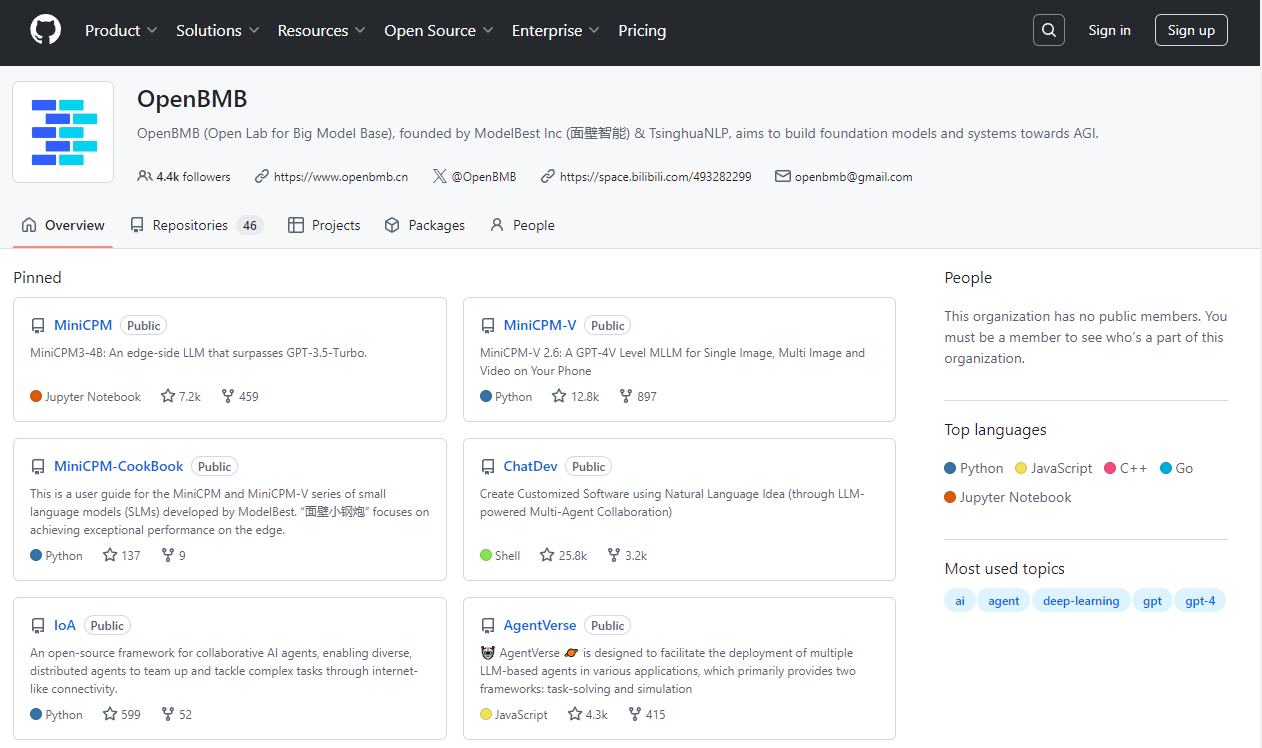Expand the Product menu
Image resolution: width=1262 pixels, height=748 pixels.
pyautogui.click(x=121, y=30)
